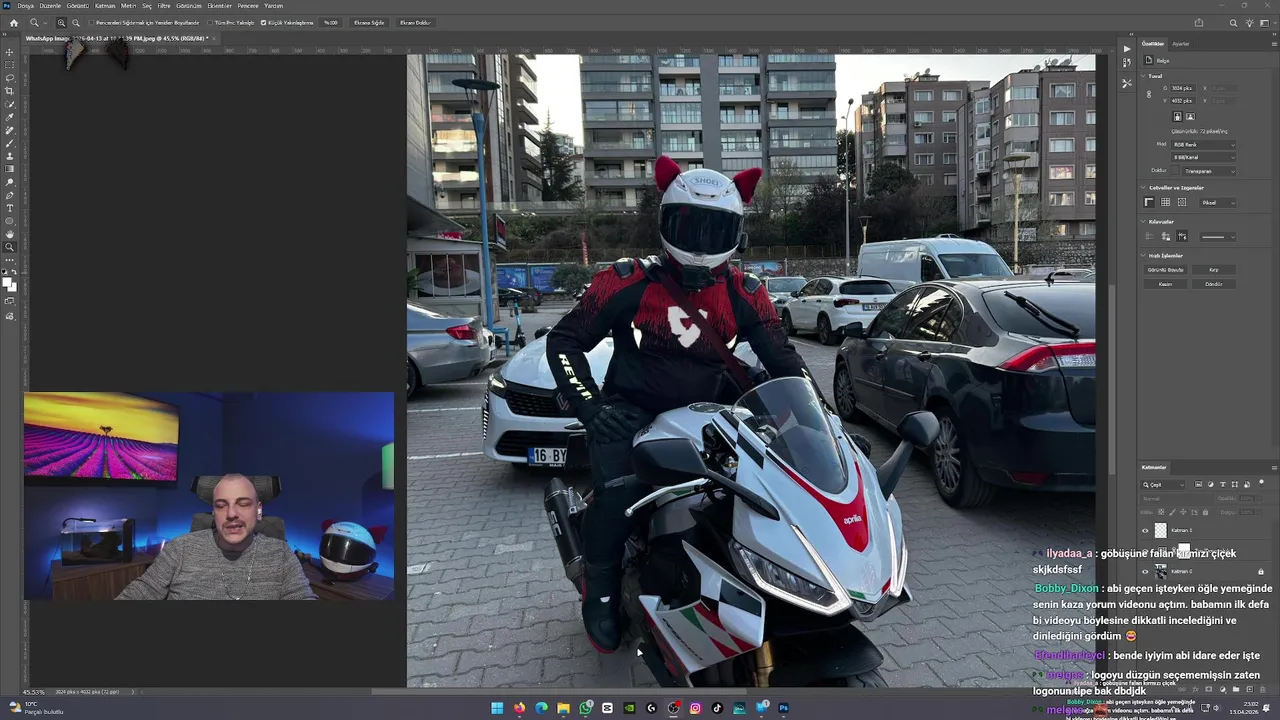Uncheck 'Küçük Yakınlaştırma' checkbox

[264, 22]
